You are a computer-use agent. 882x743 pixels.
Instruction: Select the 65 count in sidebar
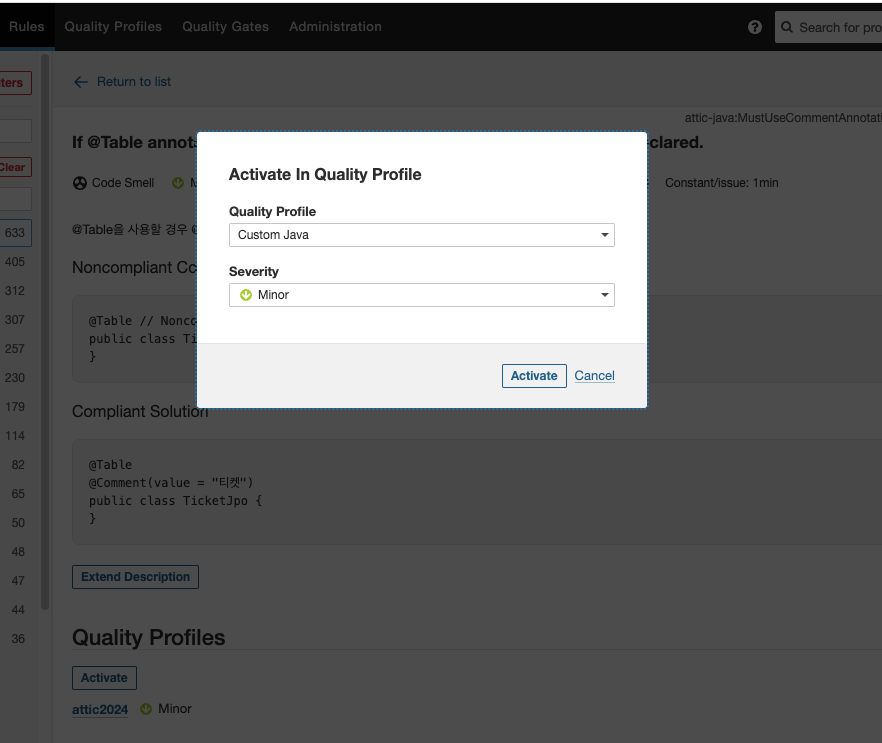(18, 494)
